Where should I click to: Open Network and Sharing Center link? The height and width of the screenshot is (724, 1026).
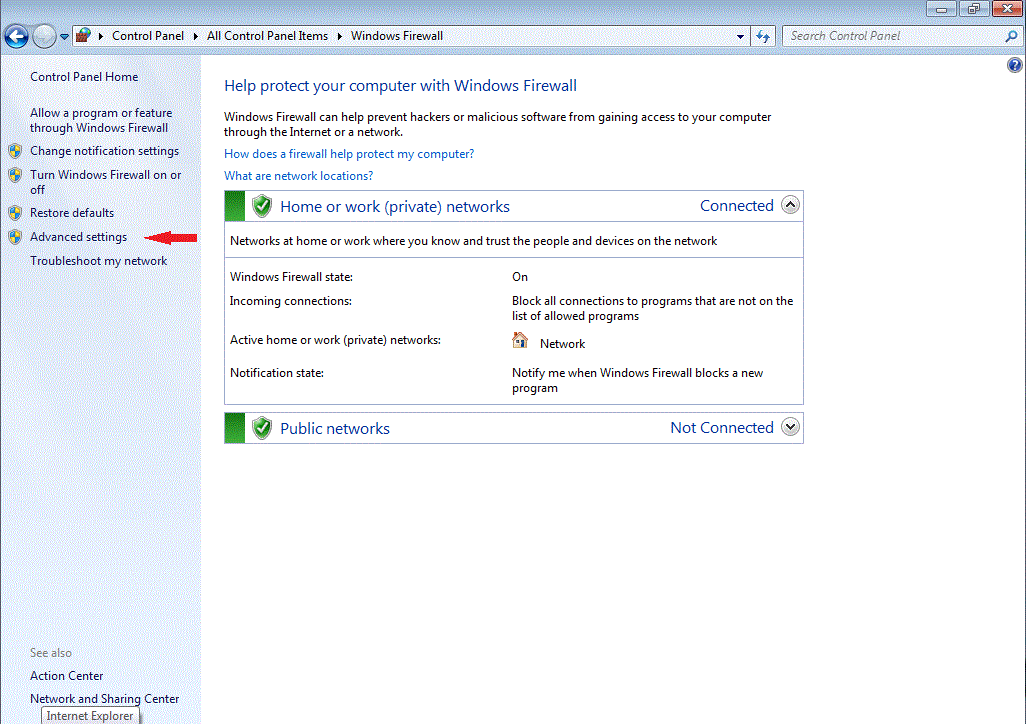[x=104, y=698]
